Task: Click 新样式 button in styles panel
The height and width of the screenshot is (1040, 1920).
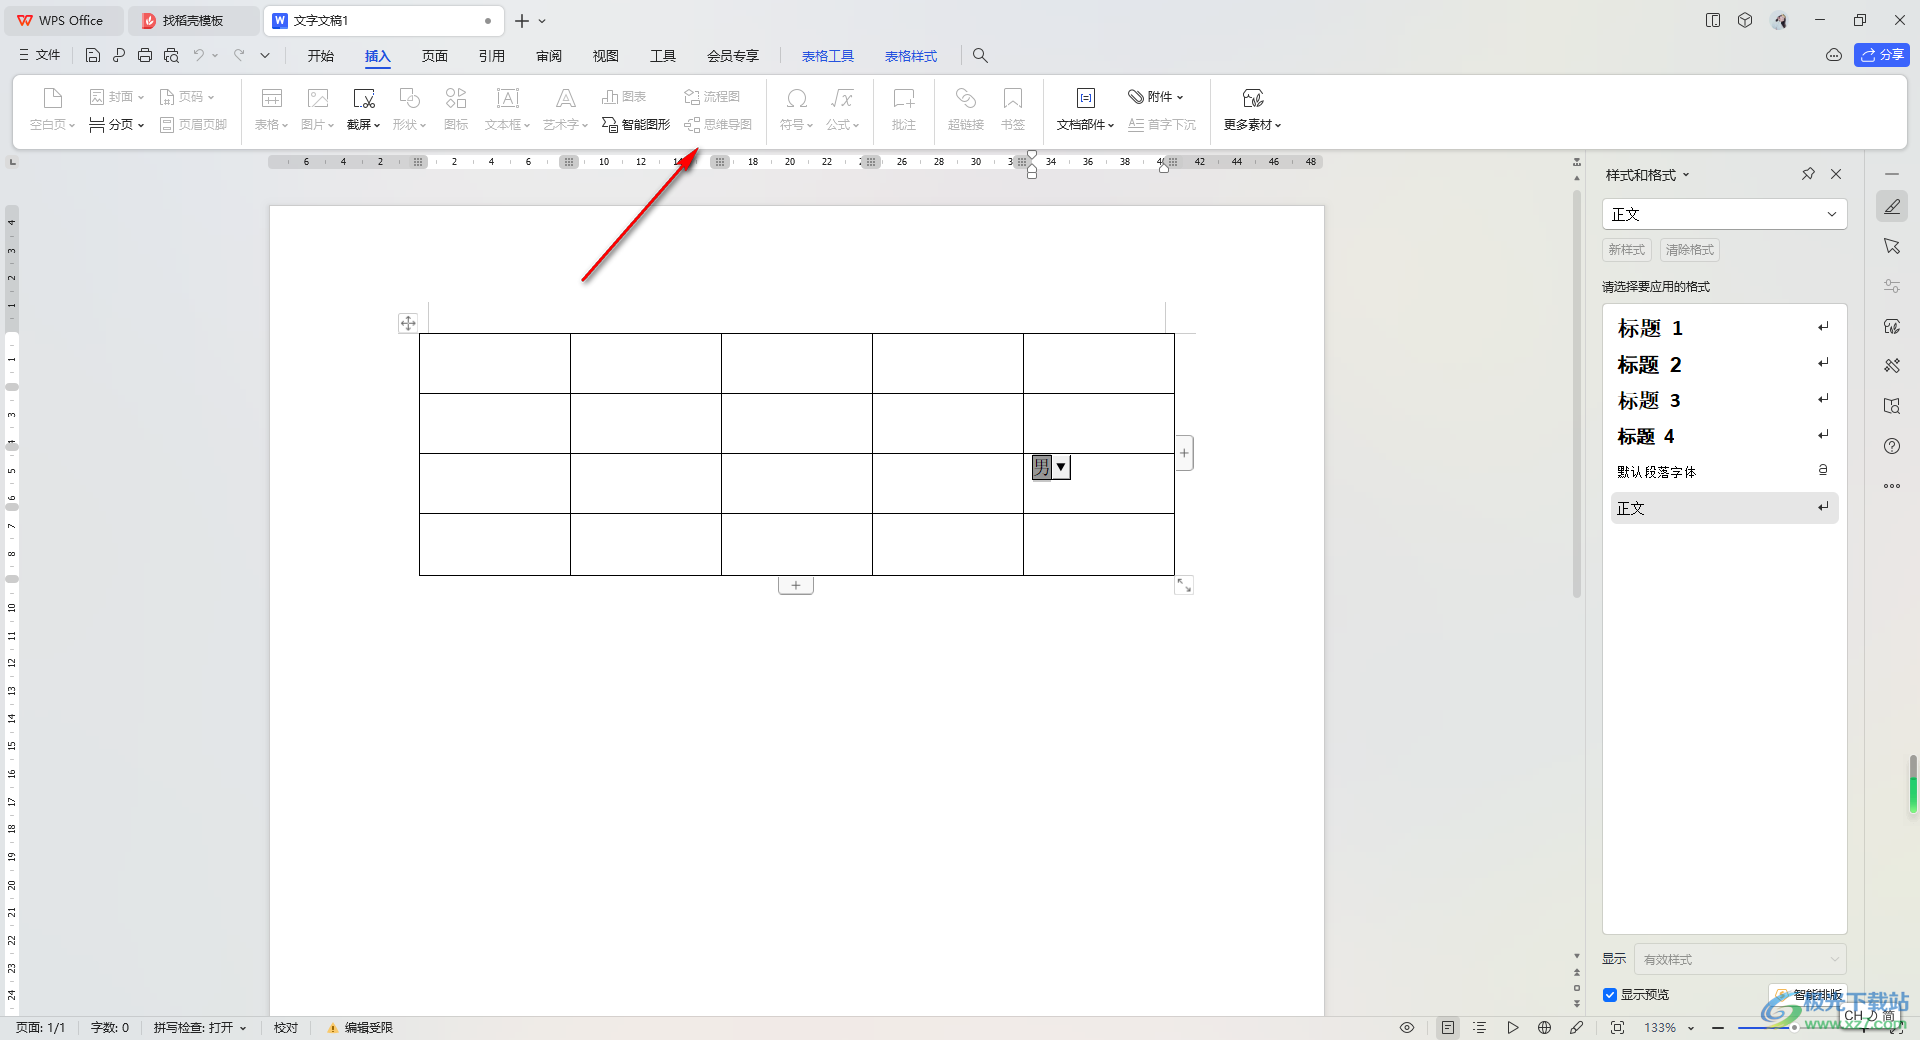Action: tap(1627, 250)
